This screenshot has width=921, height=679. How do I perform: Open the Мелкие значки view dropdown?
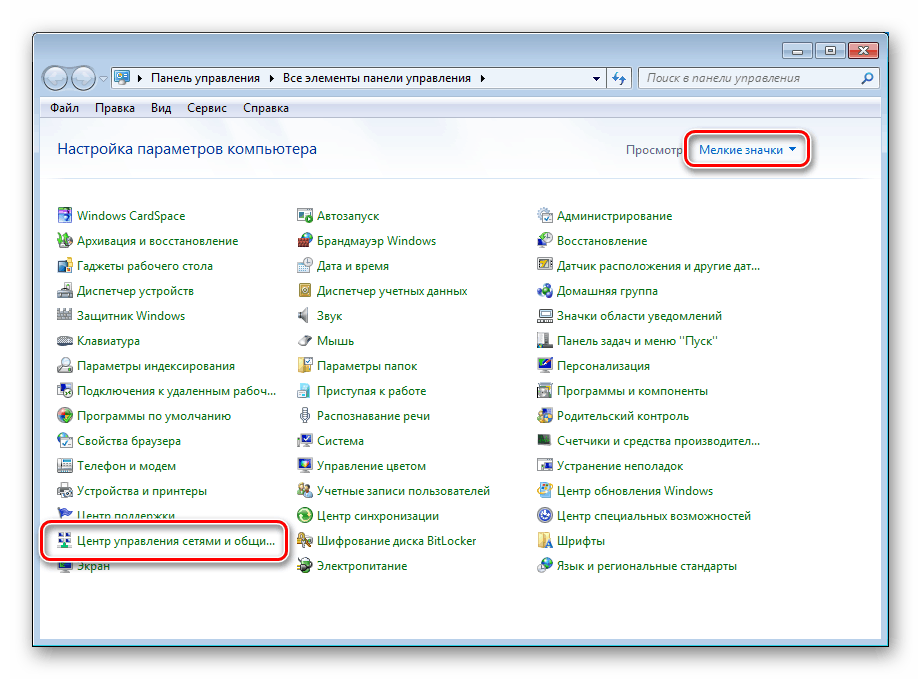coord(747,150)
